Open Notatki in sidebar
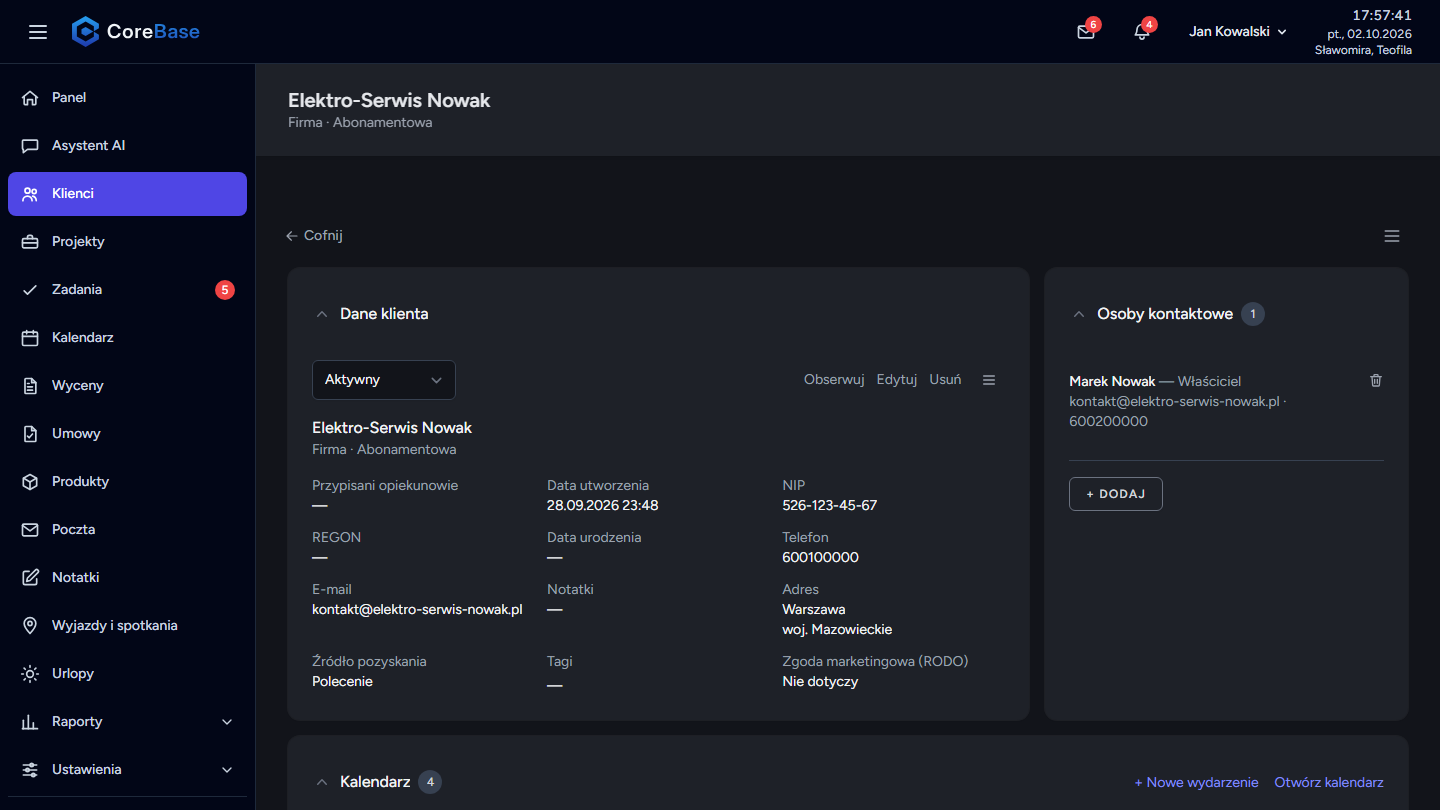The height and width of the screenshot is (810, 1440). point(127,578)
